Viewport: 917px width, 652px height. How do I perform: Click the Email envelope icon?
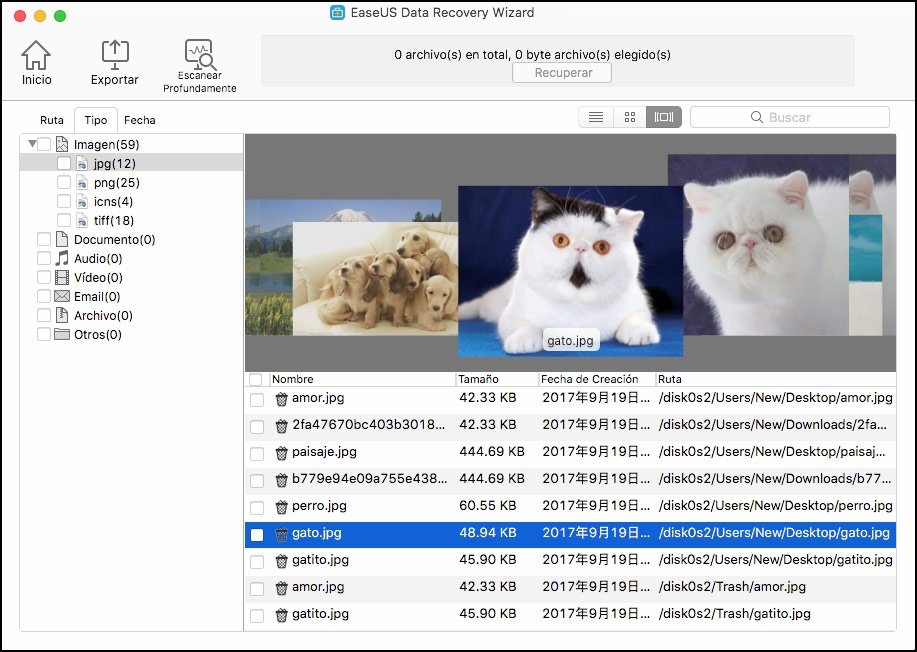[x=62, y=296]
